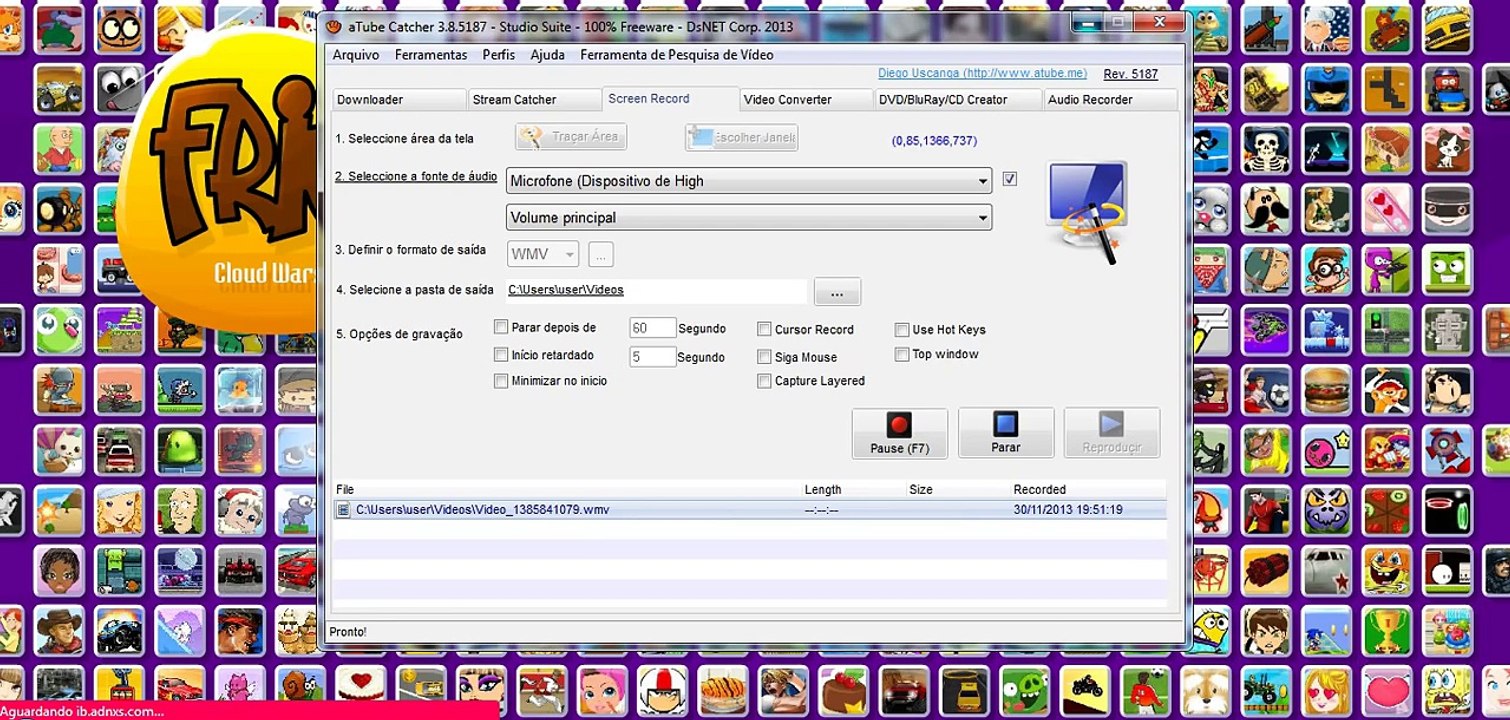Open the mustached man game icon
1510x720 pixels.
pyautogui.click(x=1268, y=209)
